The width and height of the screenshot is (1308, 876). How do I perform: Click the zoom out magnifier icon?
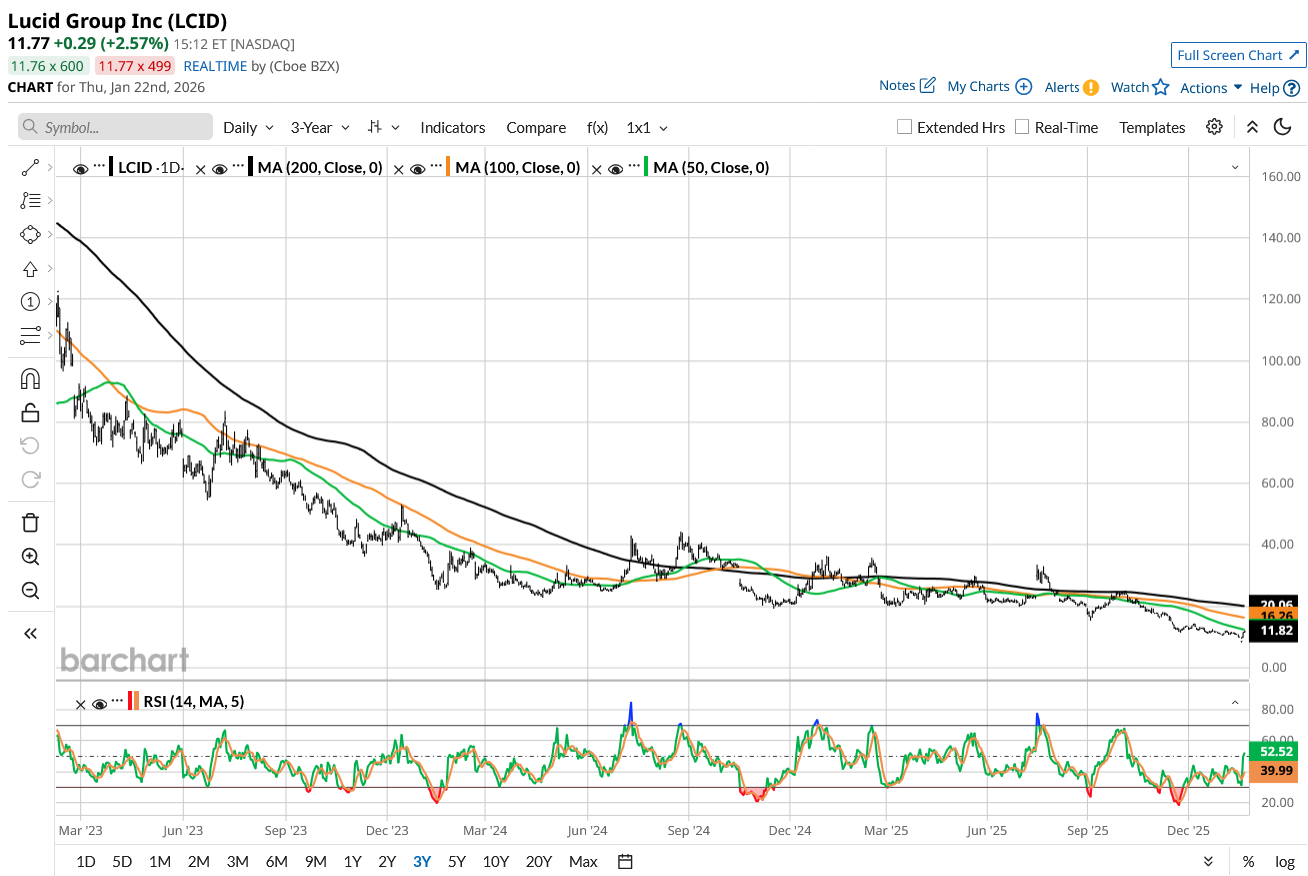30,591
